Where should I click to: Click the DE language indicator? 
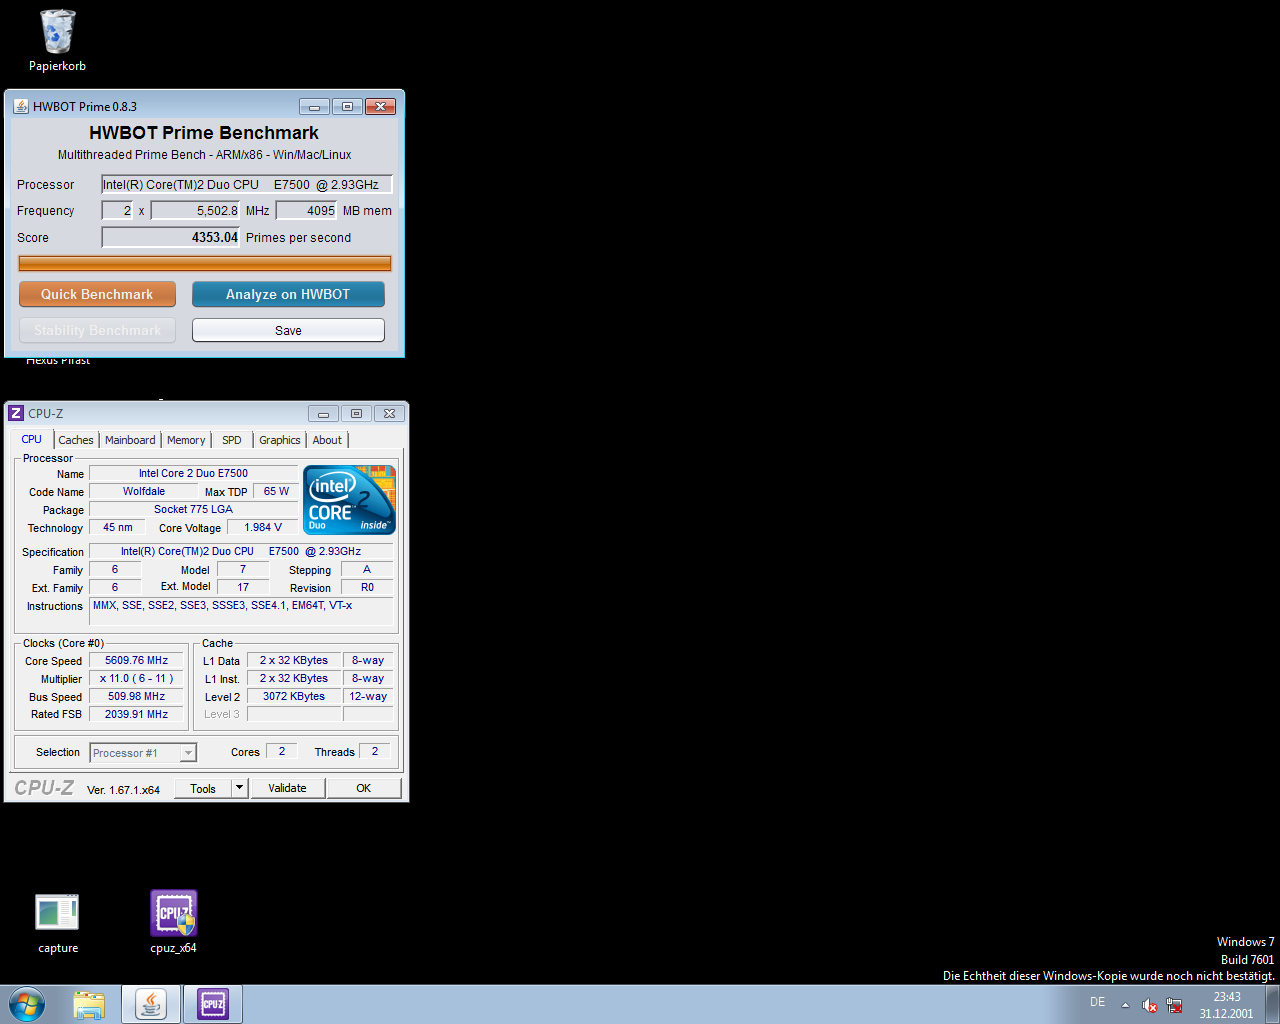click(x=1097, y=1002)
